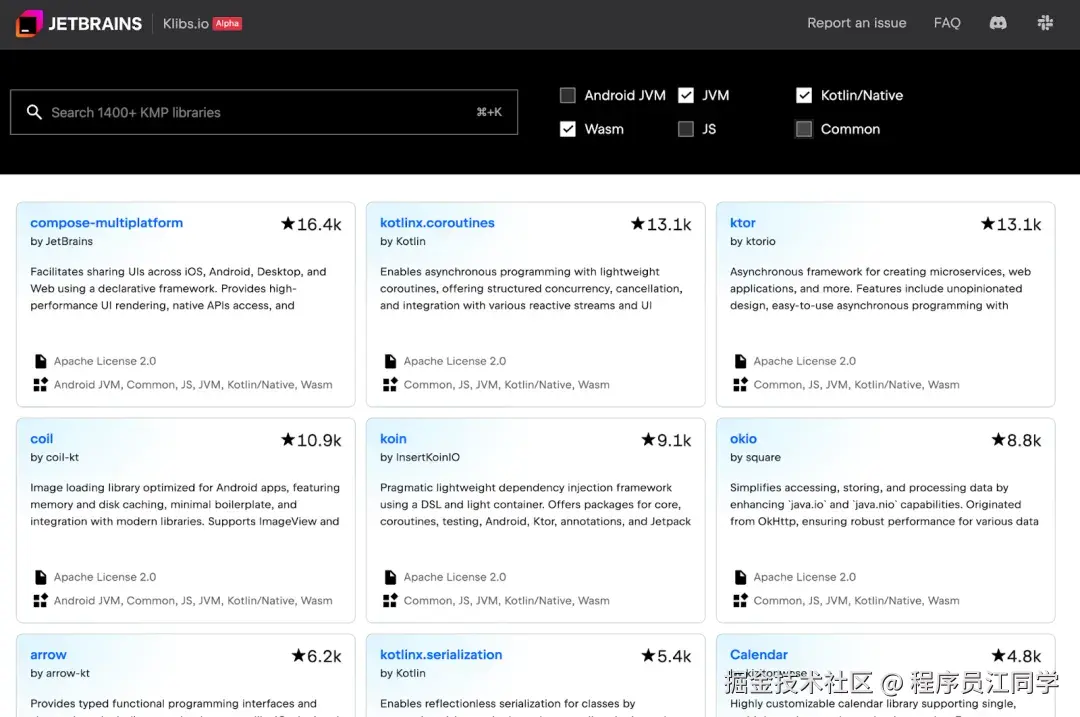
Task: Click the 10.9k star count
Action: click(319, 439)
